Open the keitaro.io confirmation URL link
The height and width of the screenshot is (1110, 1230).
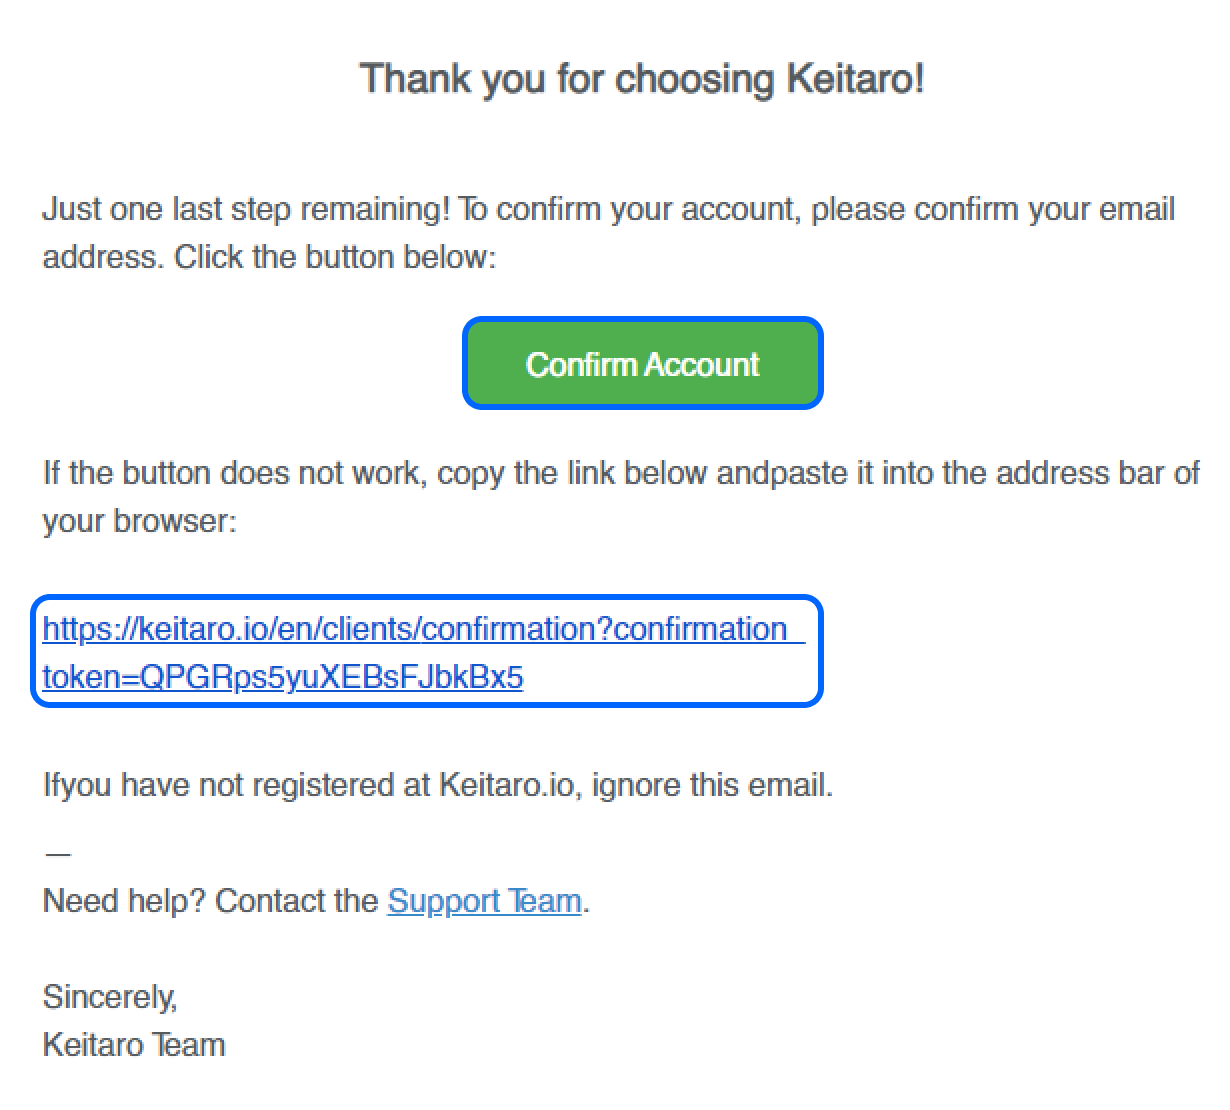click(x=415, y=629)
